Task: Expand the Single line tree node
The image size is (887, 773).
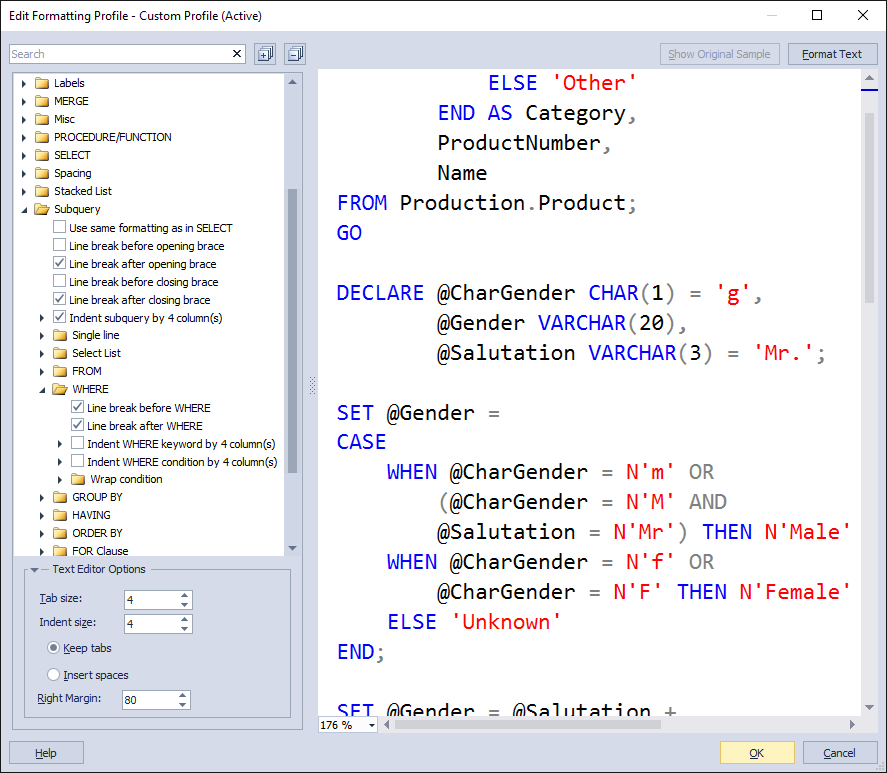Action: [x=42, y=336]
